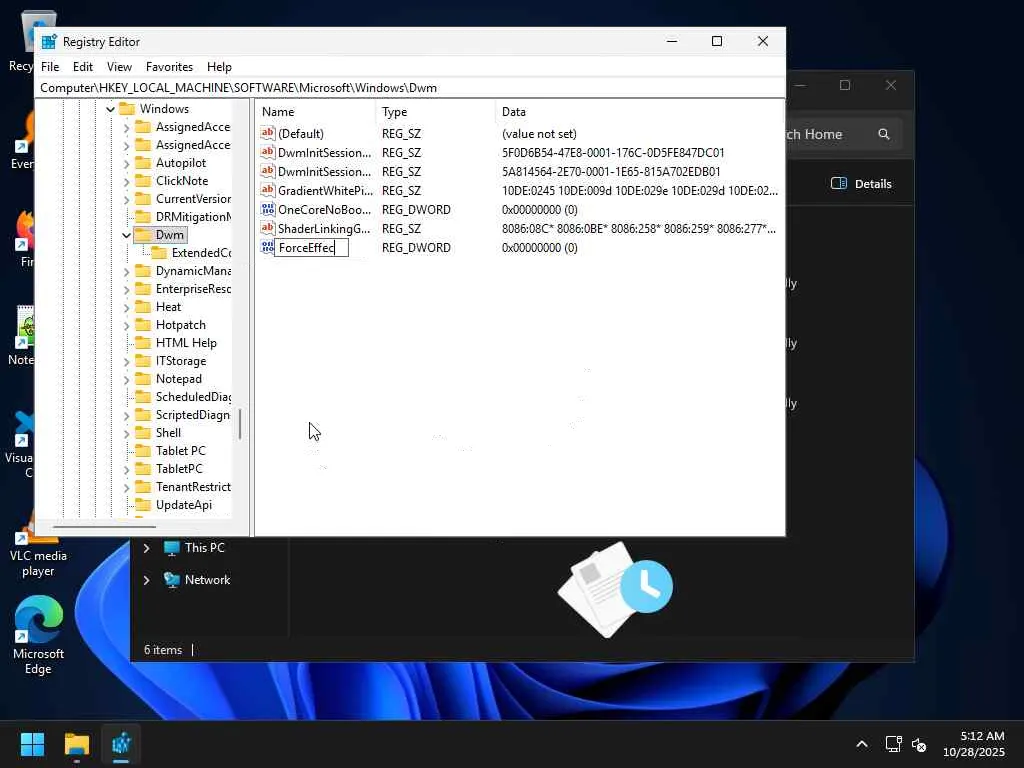Open the View menu
The height and width of the screenshot is (768, 1024).
click(x=120, y=67)
